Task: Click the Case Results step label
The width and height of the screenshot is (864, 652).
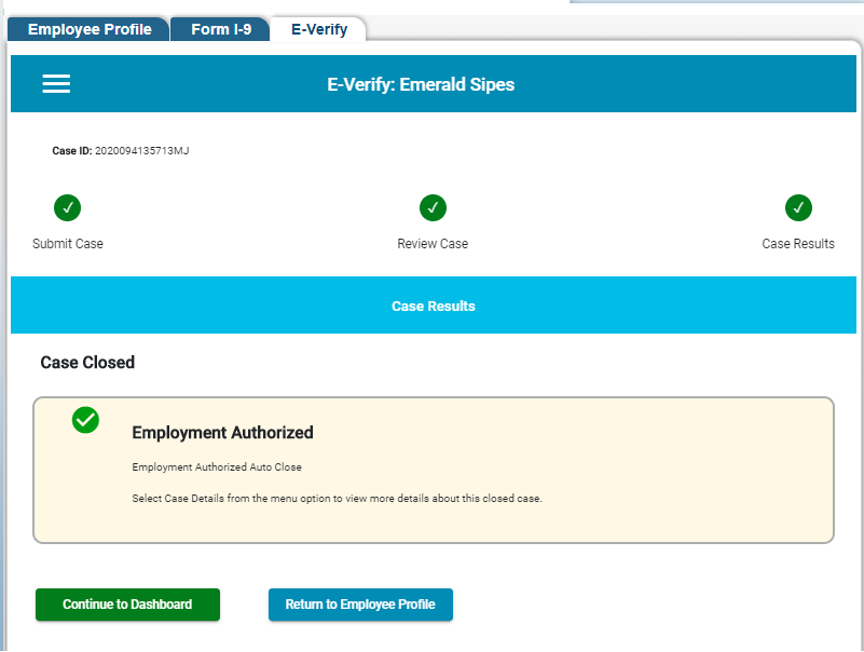Action: [x=798, y=244]
